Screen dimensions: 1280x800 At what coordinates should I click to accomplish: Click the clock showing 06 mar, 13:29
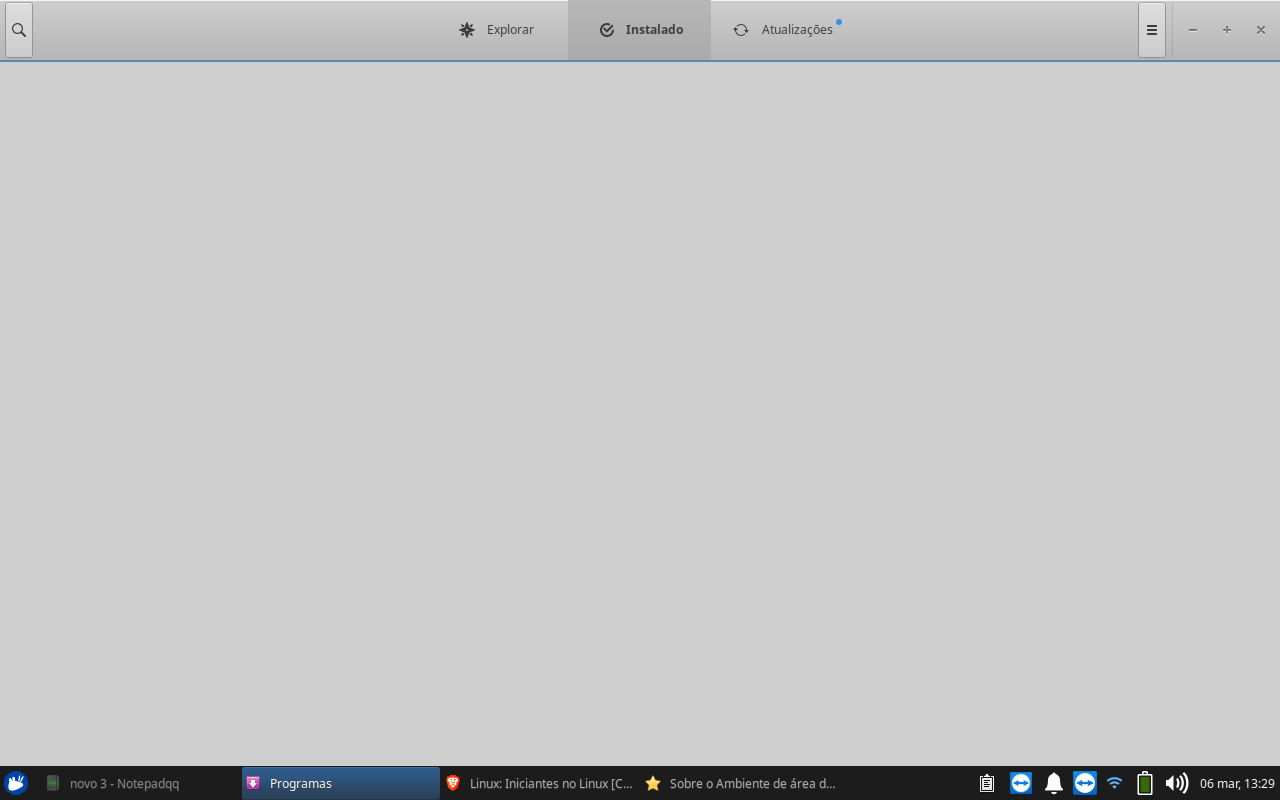1237,783
